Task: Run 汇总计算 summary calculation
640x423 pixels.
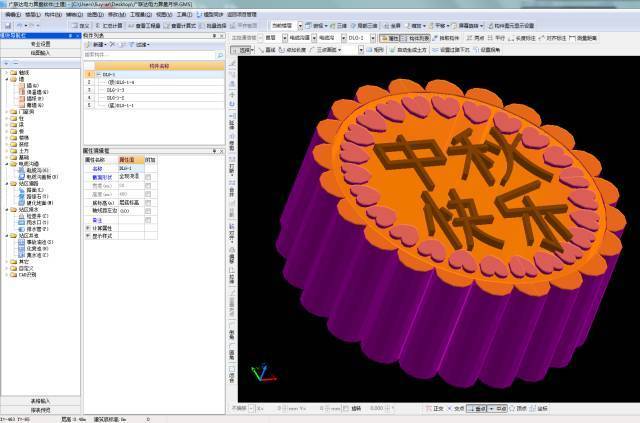Action: point(109,26)
